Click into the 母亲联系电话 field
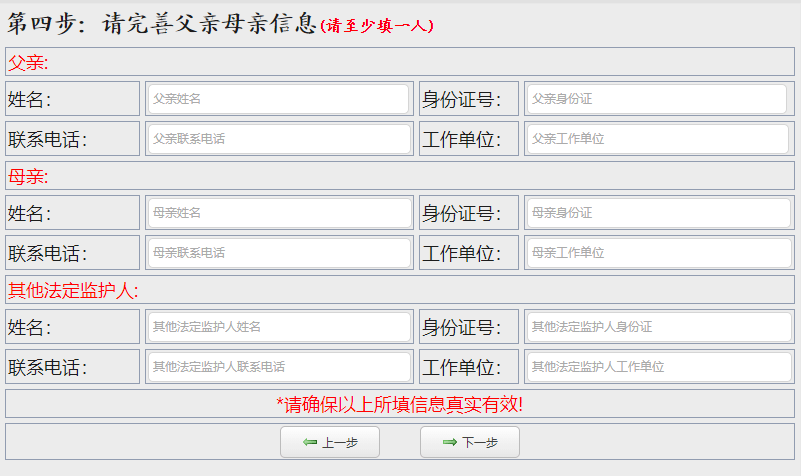 (x=278, y=253)
